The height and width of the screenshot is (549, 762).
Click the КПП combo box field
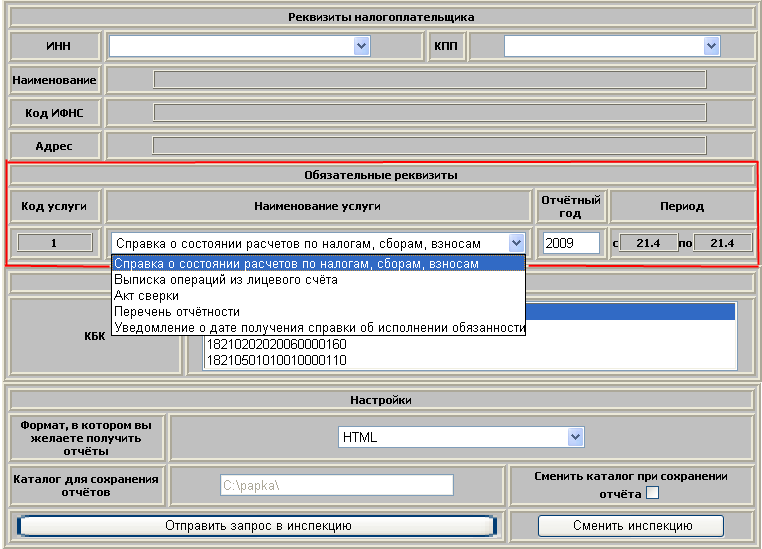point(611,46)
